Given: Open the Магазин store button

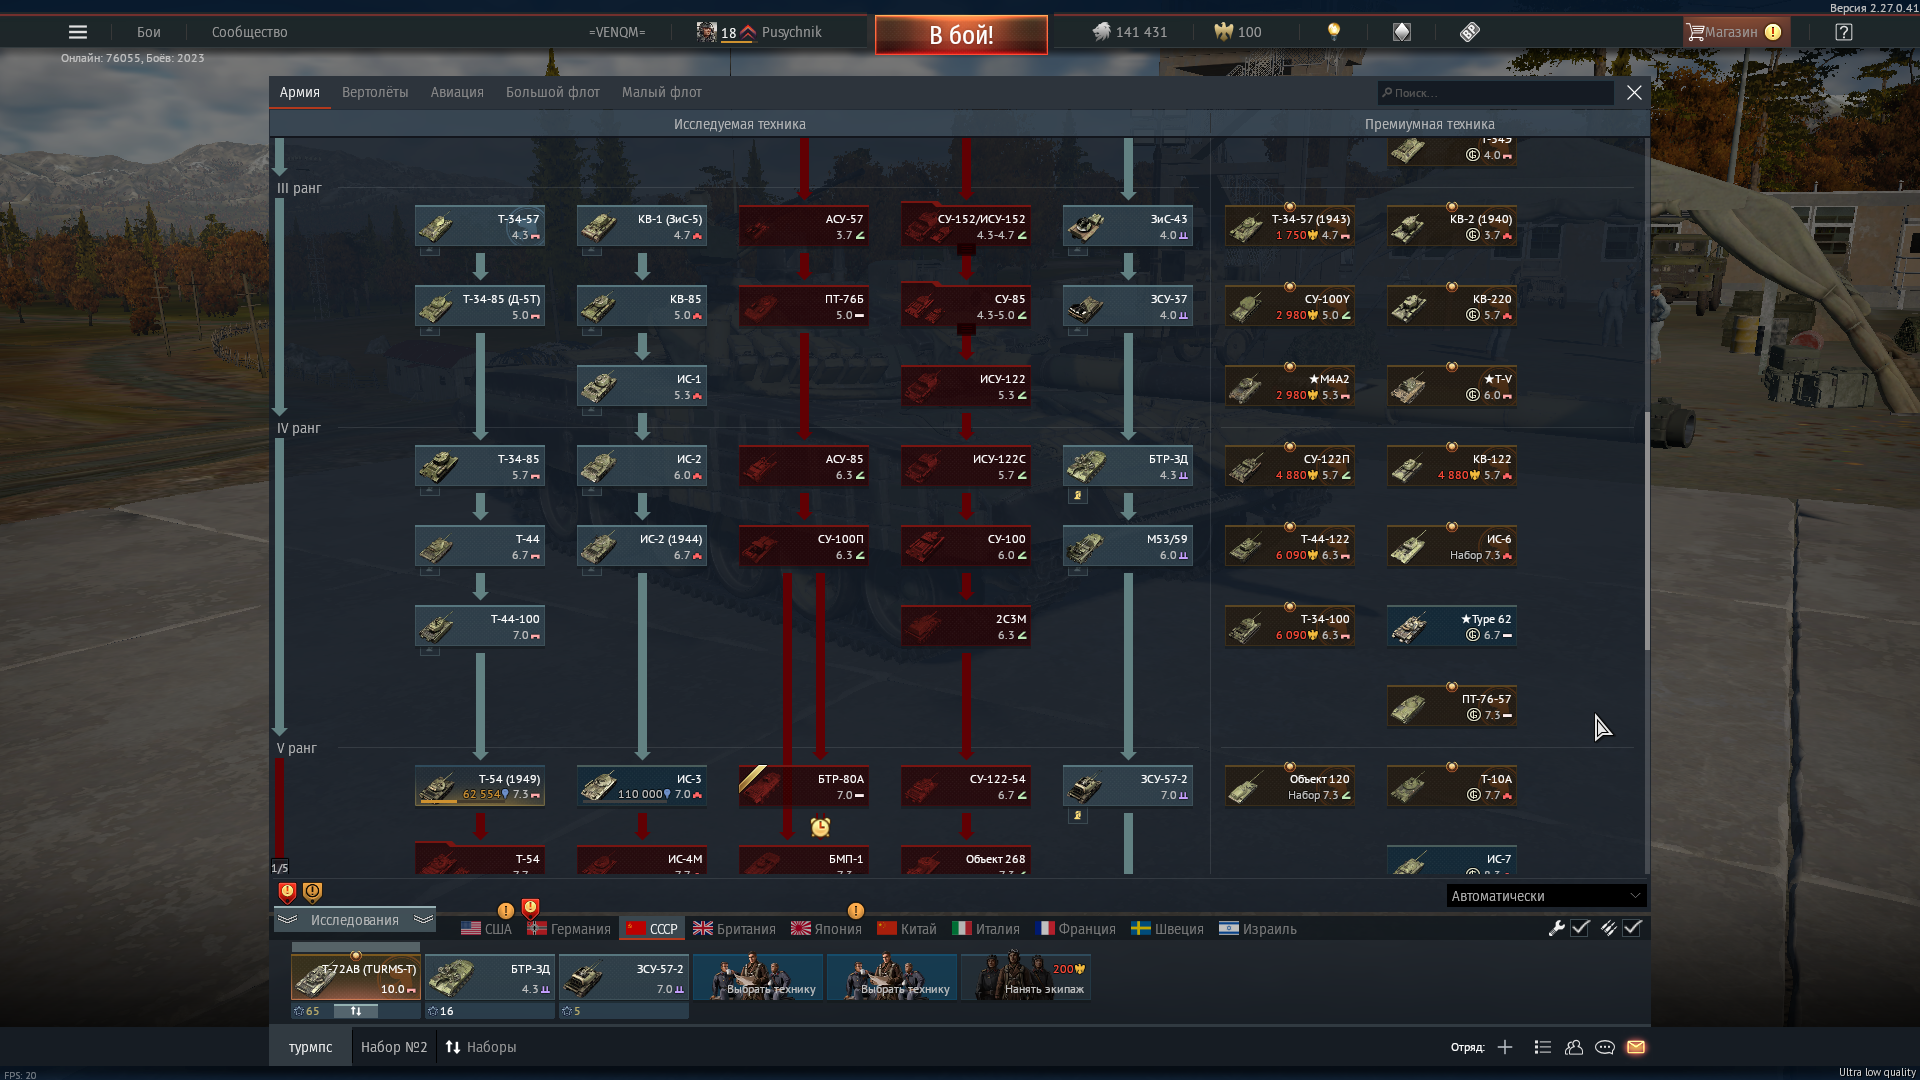Looking at the screenshot, I should 1736,32.
